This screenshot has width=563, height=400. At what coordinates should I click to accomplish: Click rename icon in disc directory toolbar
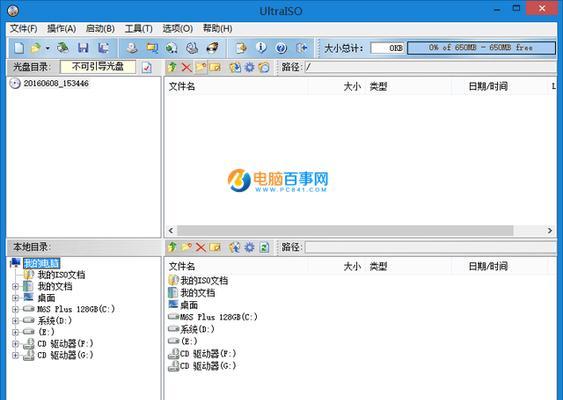pos(215,67)
